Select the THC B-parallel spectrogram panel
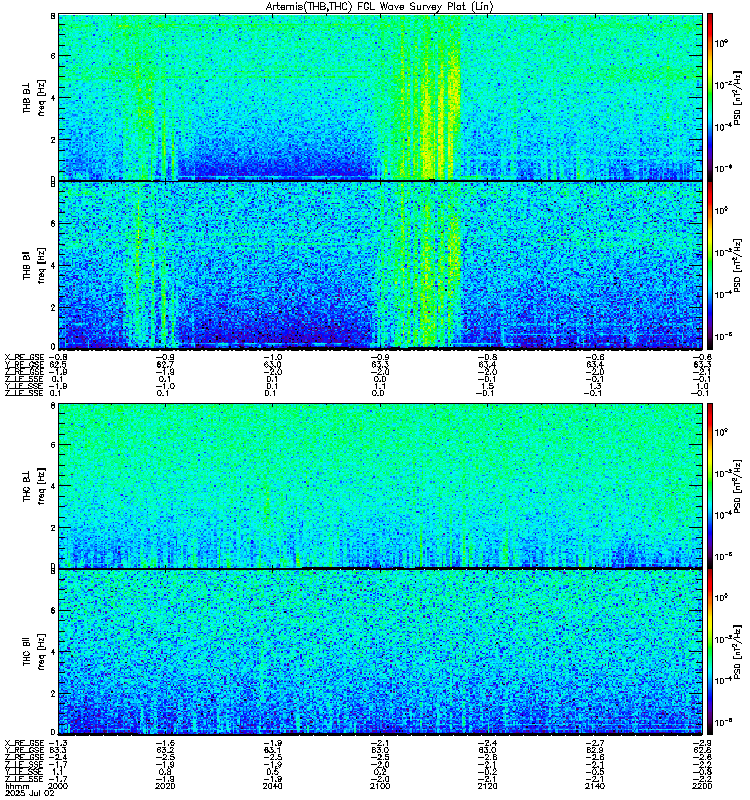750x800 pixels. tap(380, 652)
